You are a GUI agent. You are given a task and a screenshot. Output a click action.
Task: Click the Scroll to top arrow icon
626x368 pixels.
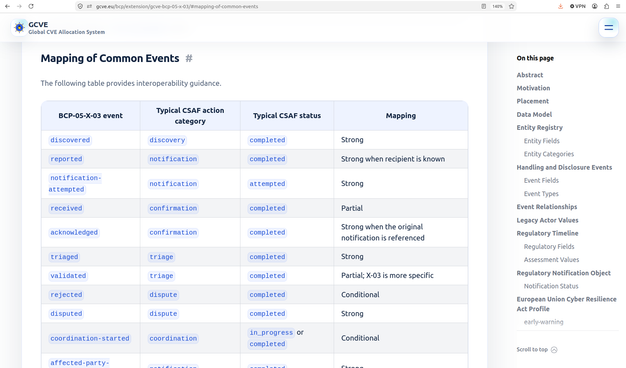tap(554, 350)
